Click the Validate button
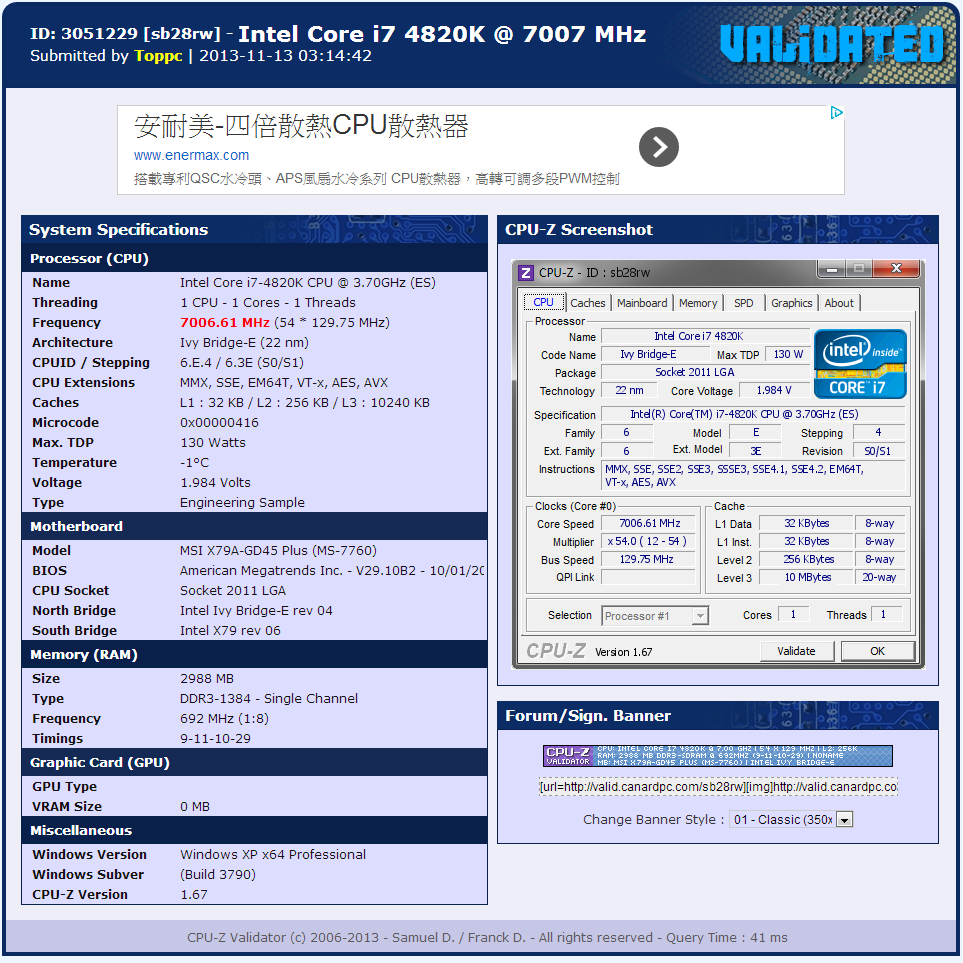Image resolution: width=963 pixels, height=963 pixels. 797,651
